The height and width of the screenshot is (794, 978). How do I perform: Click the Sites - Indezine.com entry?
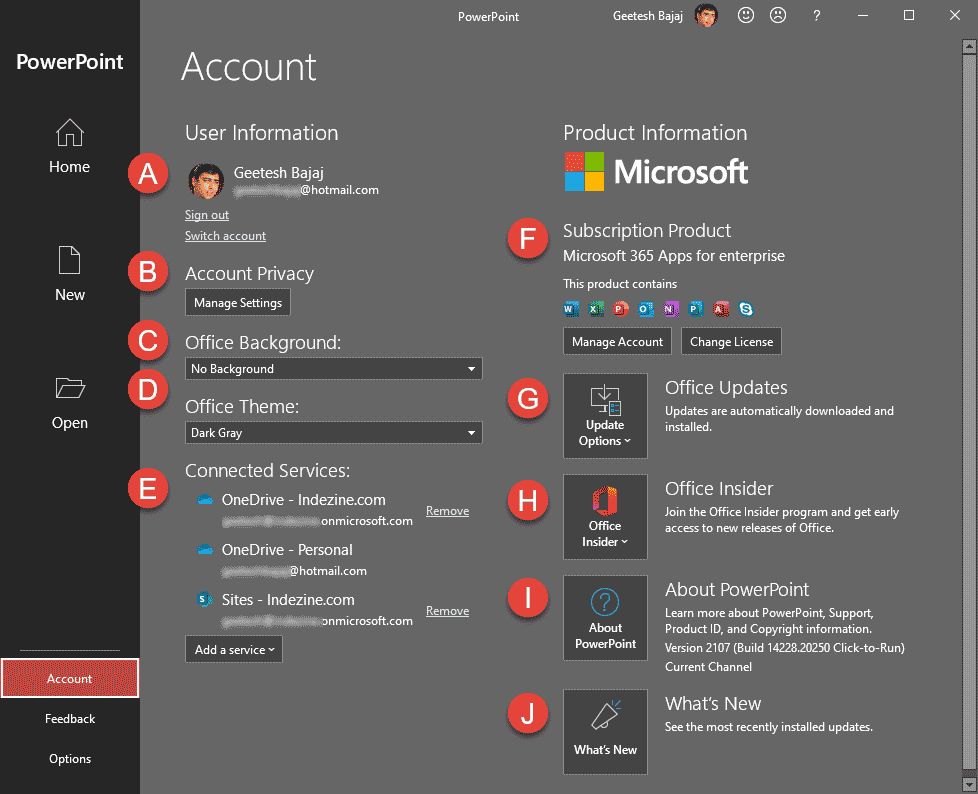(288, 599)
